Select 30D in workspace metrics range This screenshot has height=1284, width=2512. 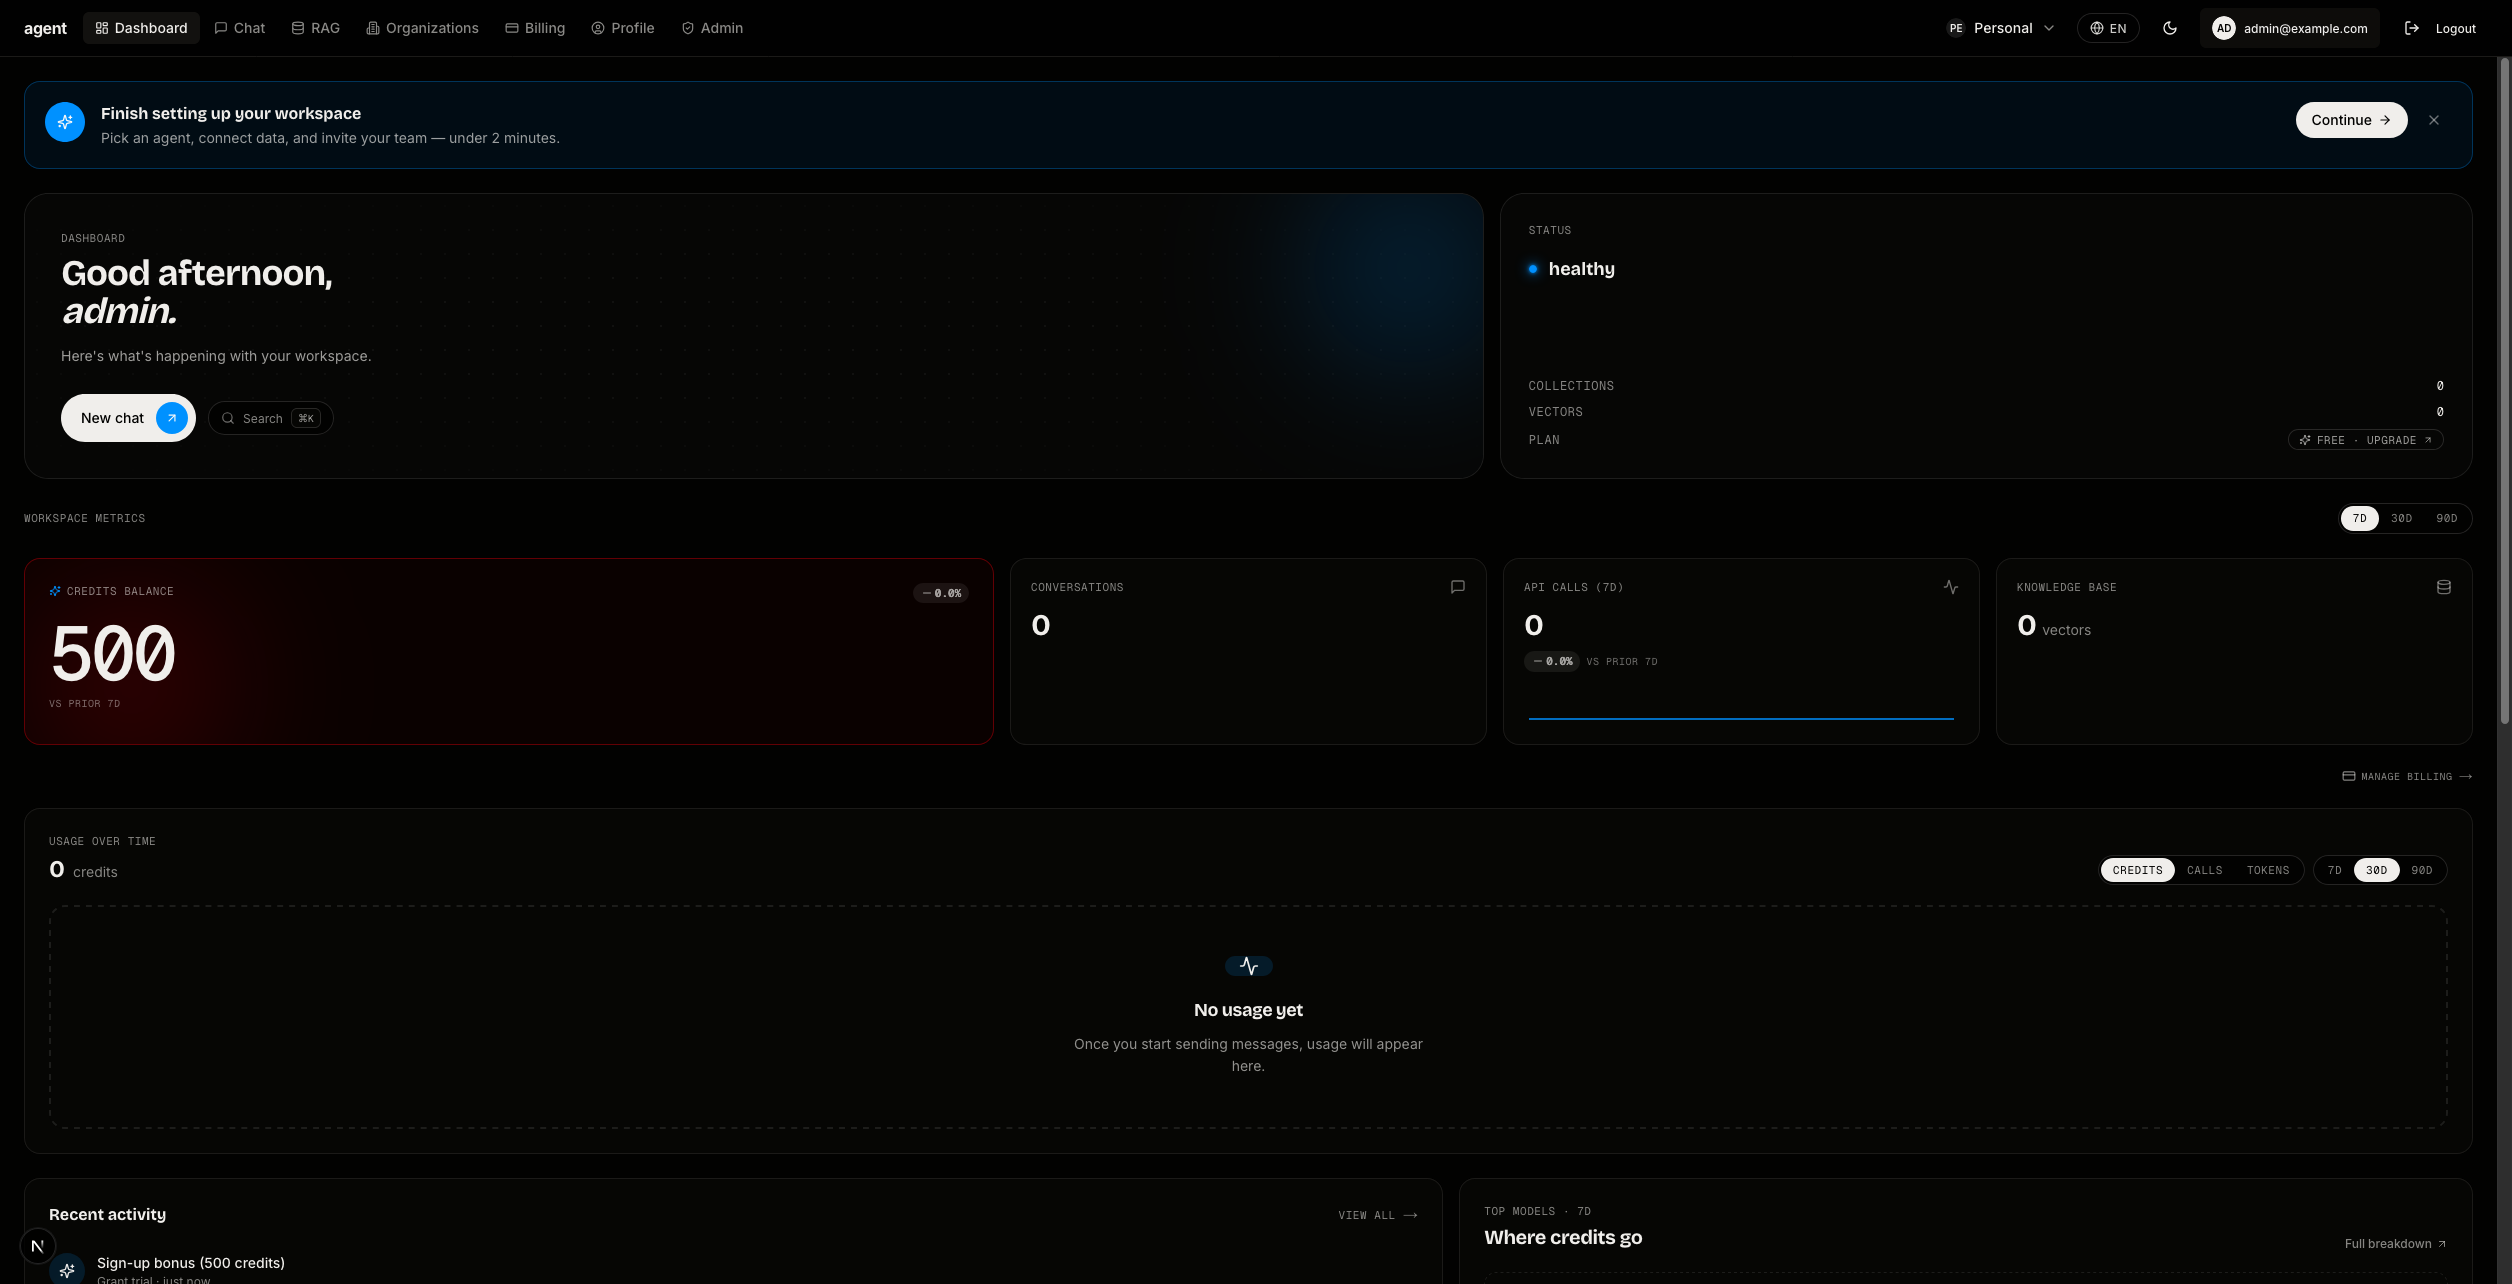(2402, 518)
